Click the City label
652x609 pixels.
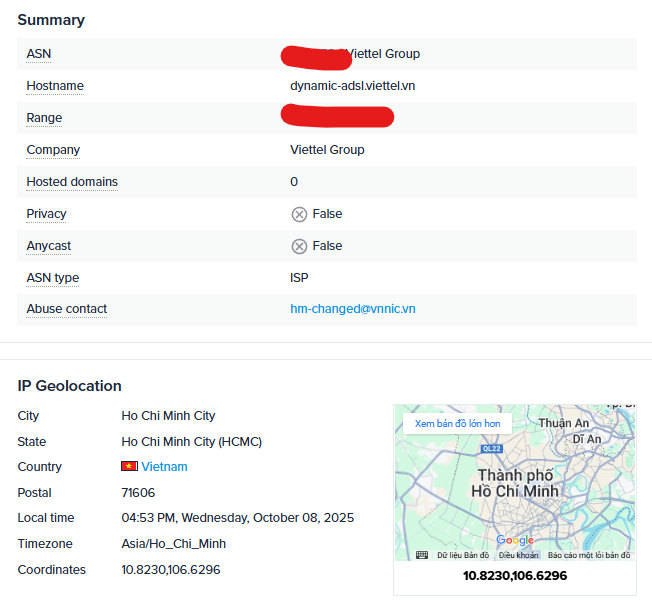click(x=28, y=416)
